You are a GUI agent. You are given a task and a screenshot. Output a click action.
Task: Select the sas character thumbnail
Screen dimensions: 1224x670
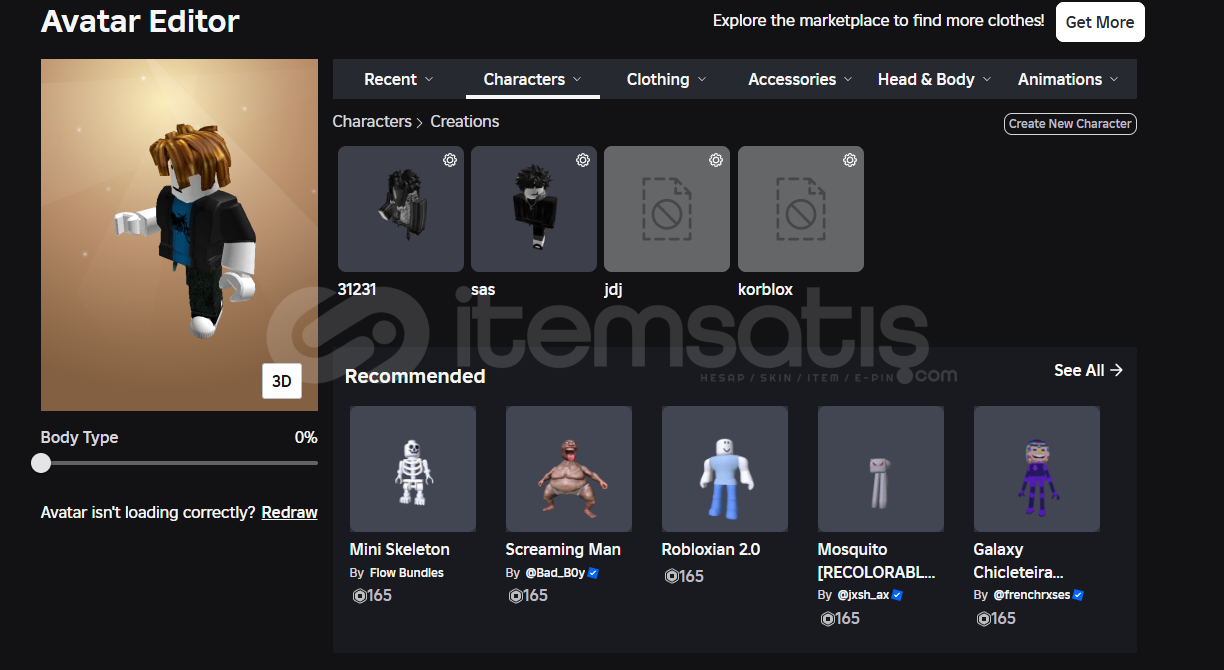point(534,209)
